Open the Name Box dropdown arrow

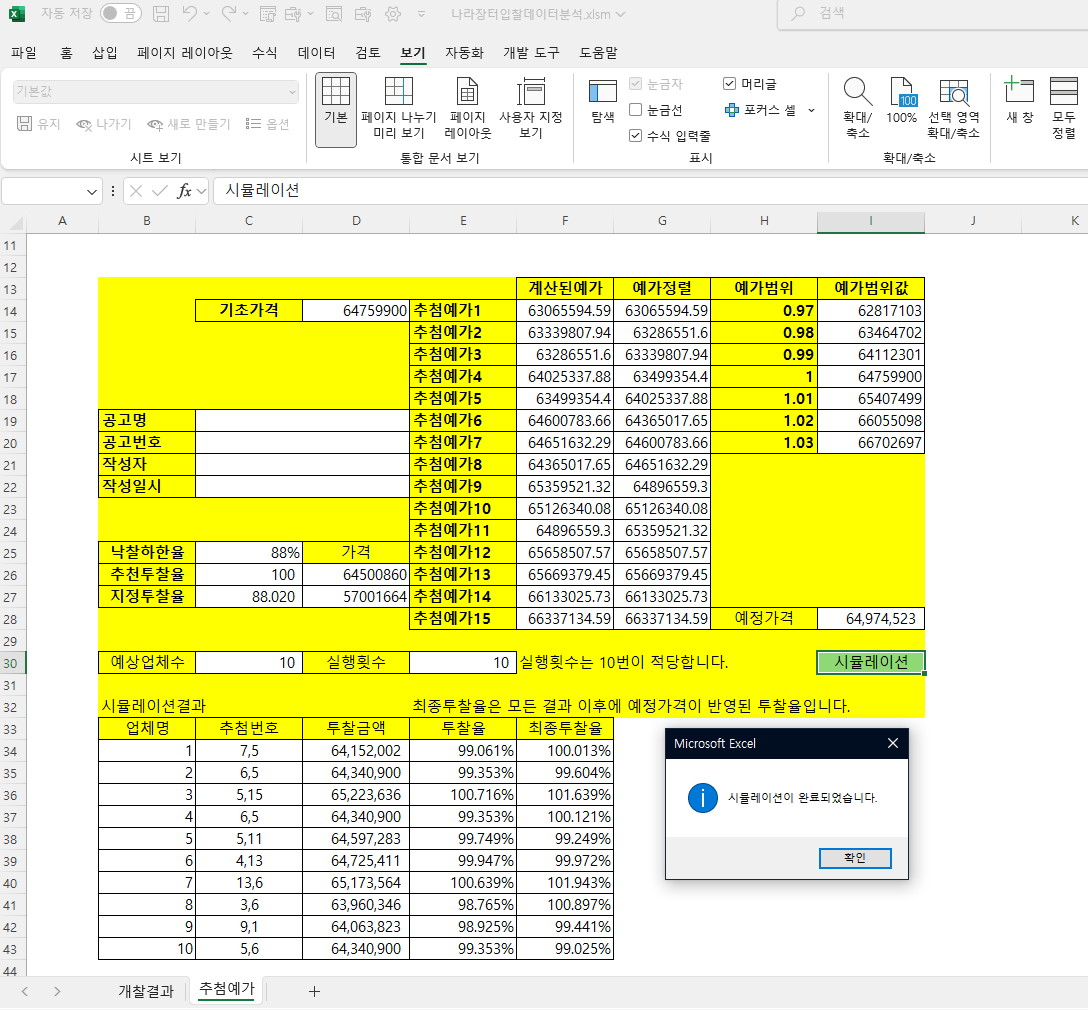pos(92,191)
